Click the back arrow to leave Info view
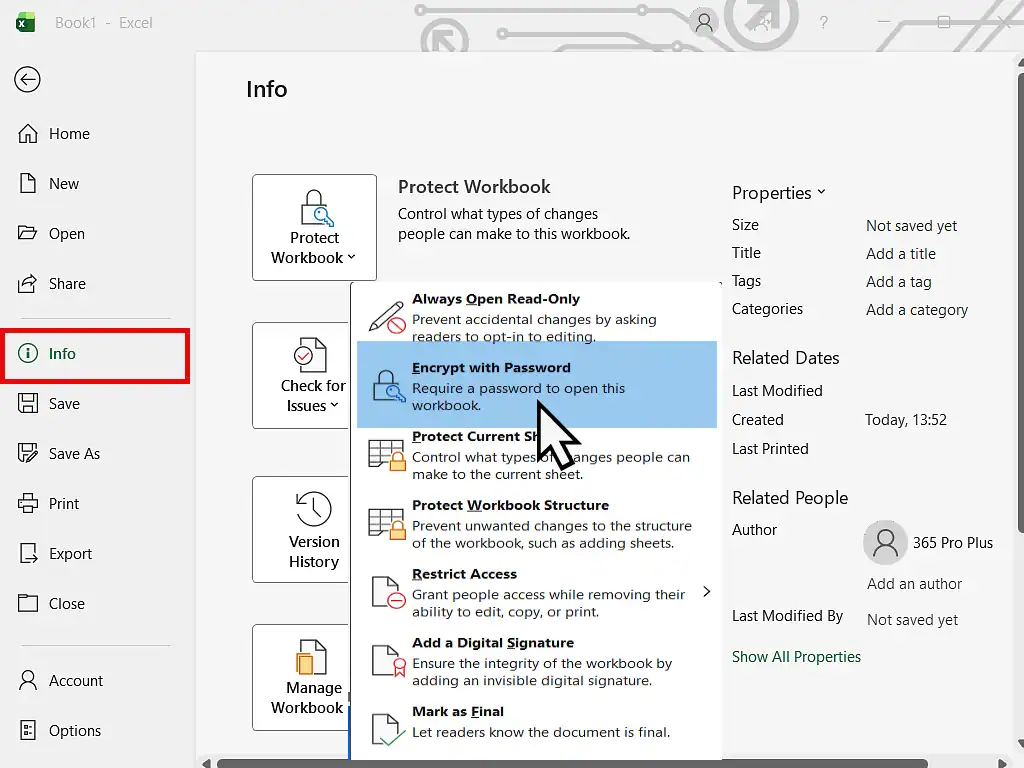Screen dimensions: 1024x768 [x=26, y=80]
